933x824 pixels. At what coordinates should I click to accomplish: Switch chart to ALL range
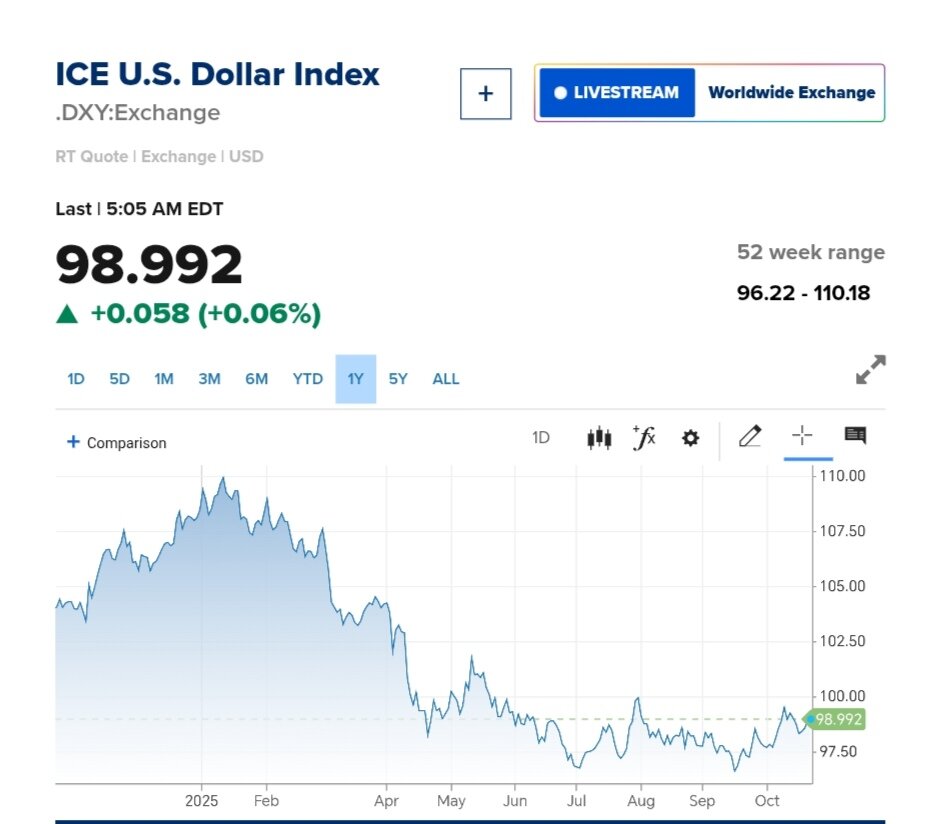pos(446,379)
